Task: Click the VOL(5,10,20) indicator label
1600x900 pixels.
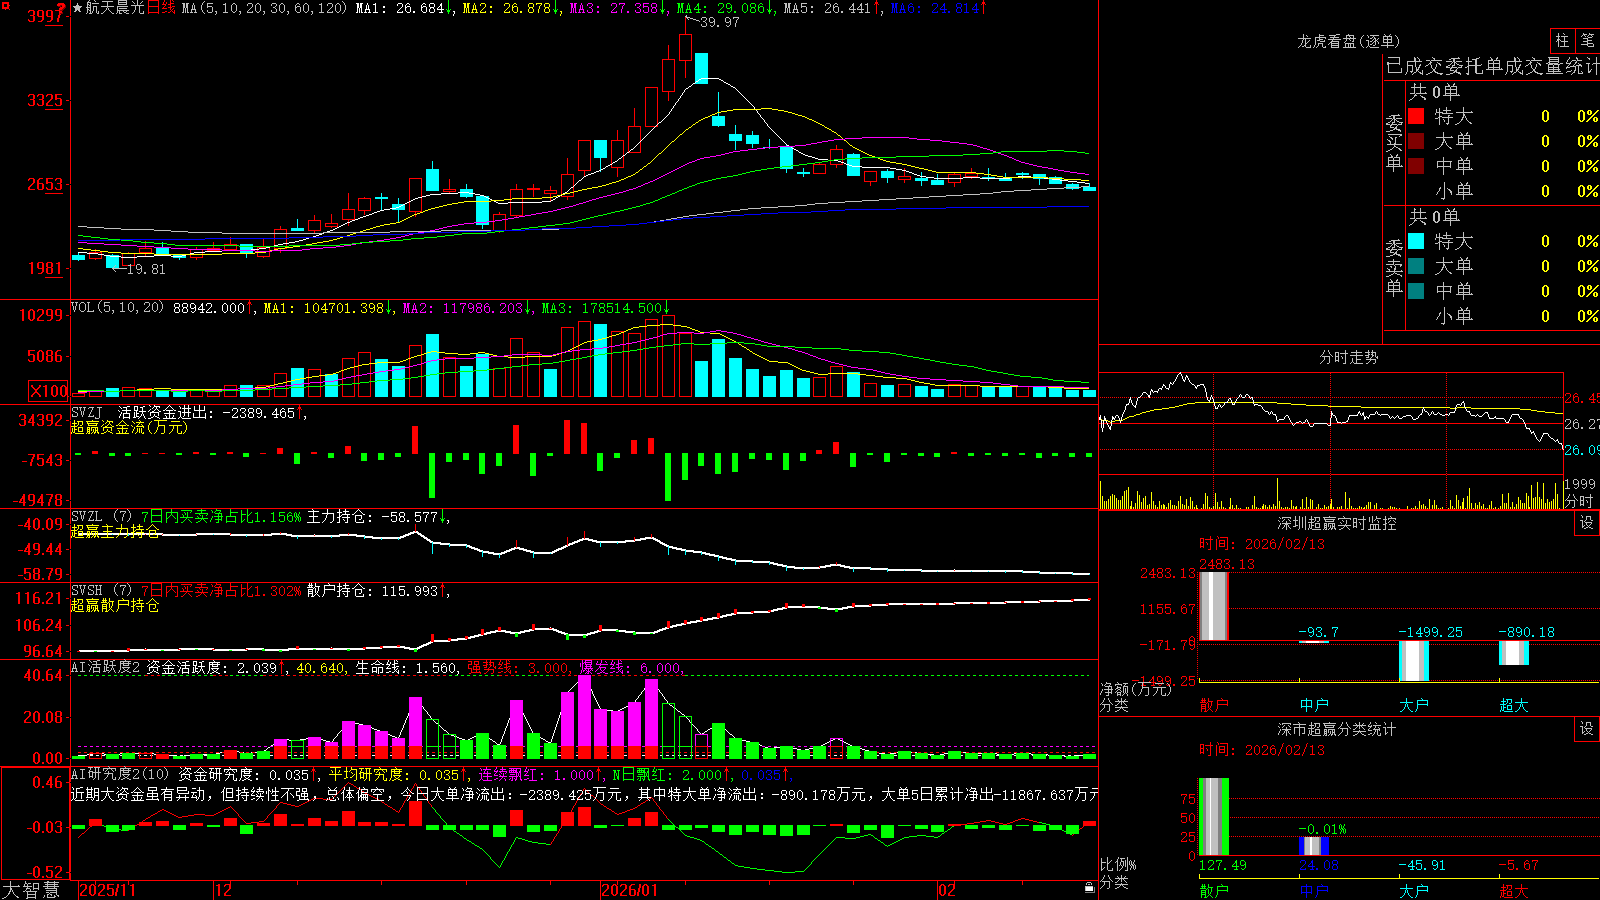Action: pyautogui.click(x=117, y=308)
